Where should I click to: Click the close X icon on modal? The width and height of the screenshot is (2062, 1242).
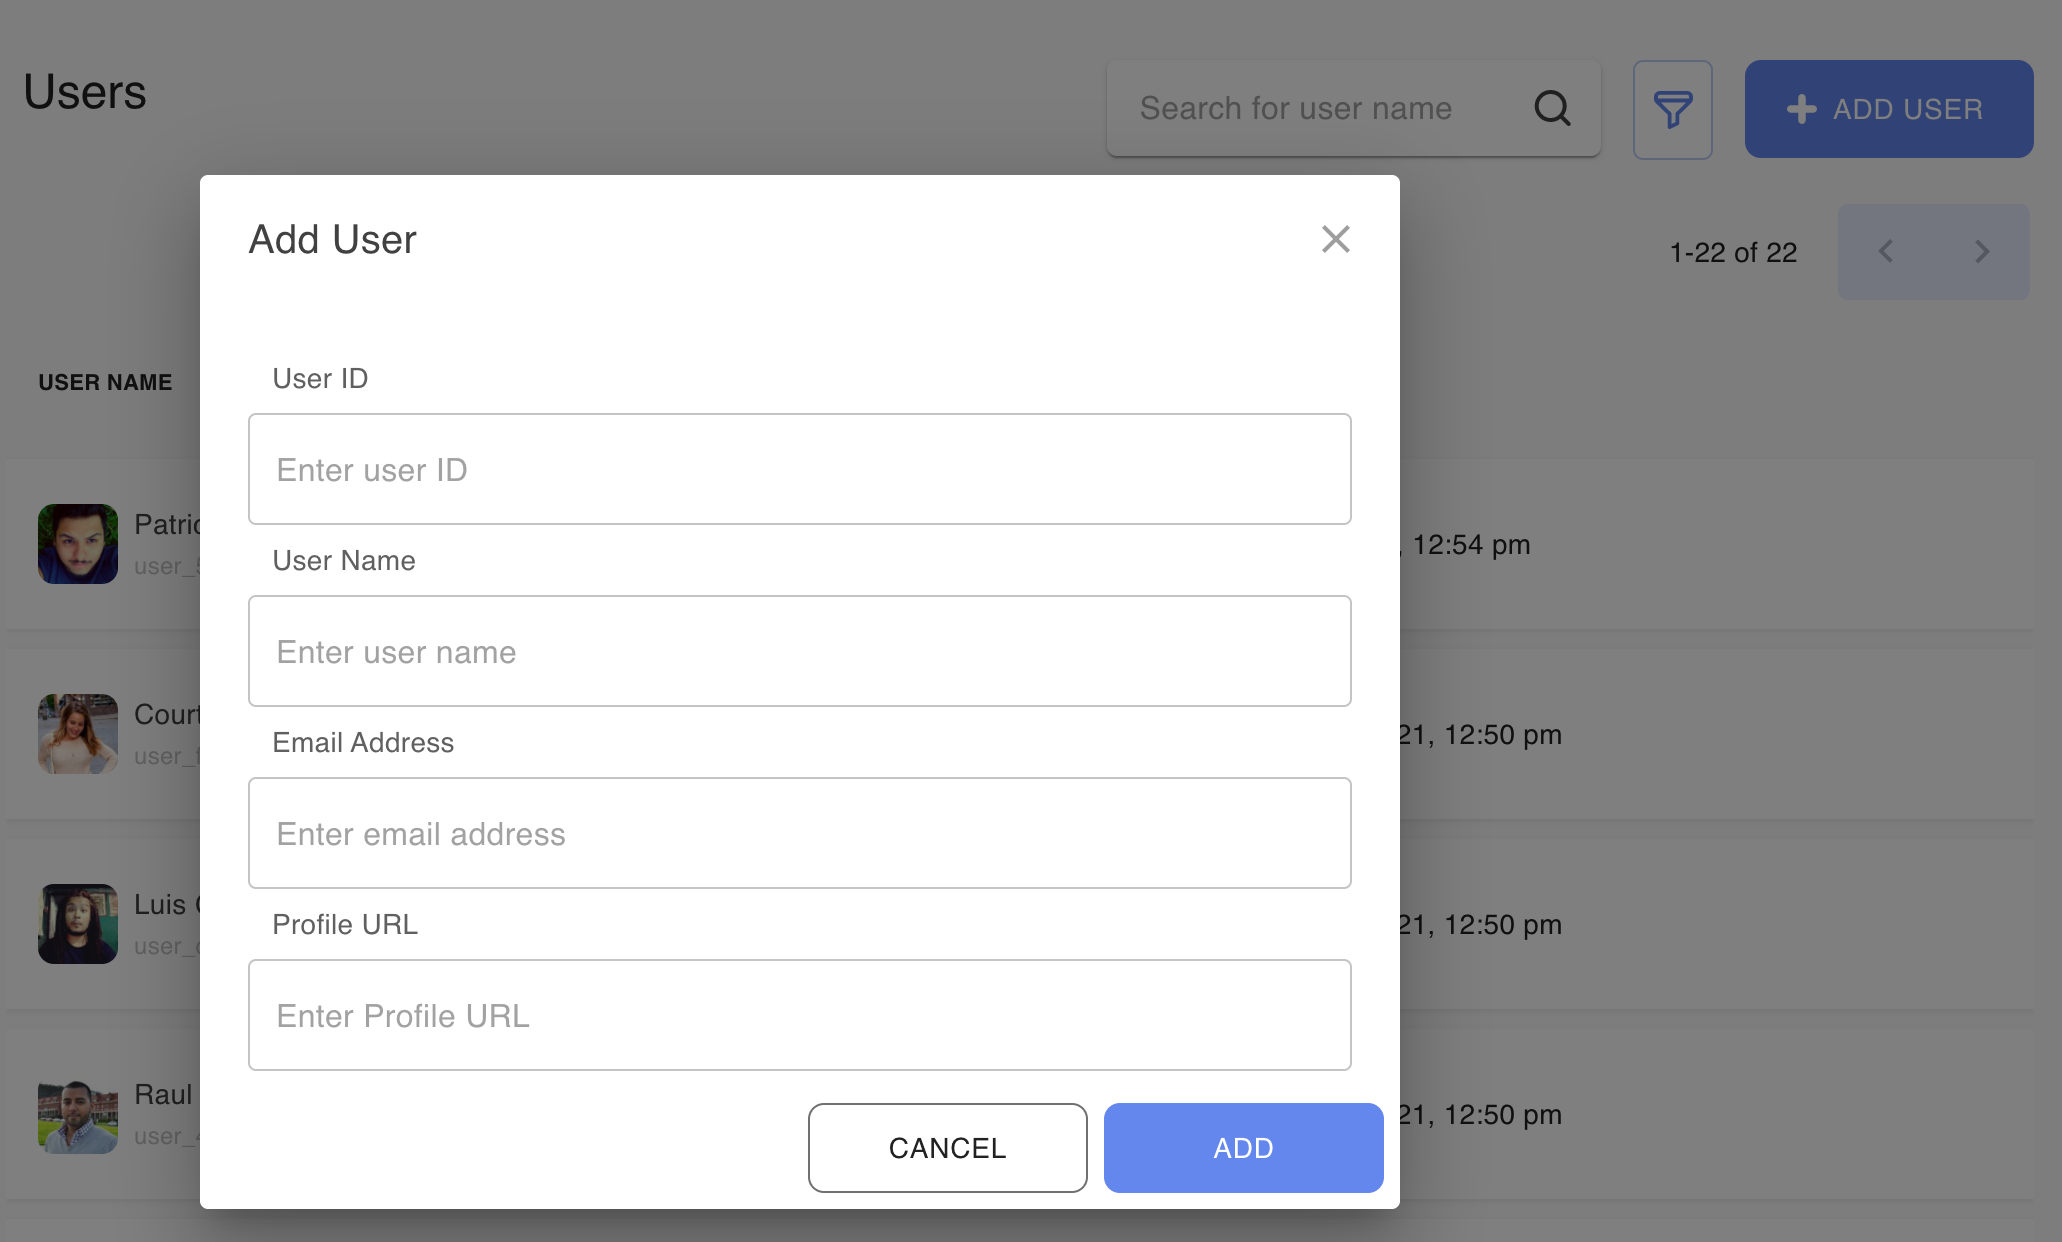click(1334, 239)
